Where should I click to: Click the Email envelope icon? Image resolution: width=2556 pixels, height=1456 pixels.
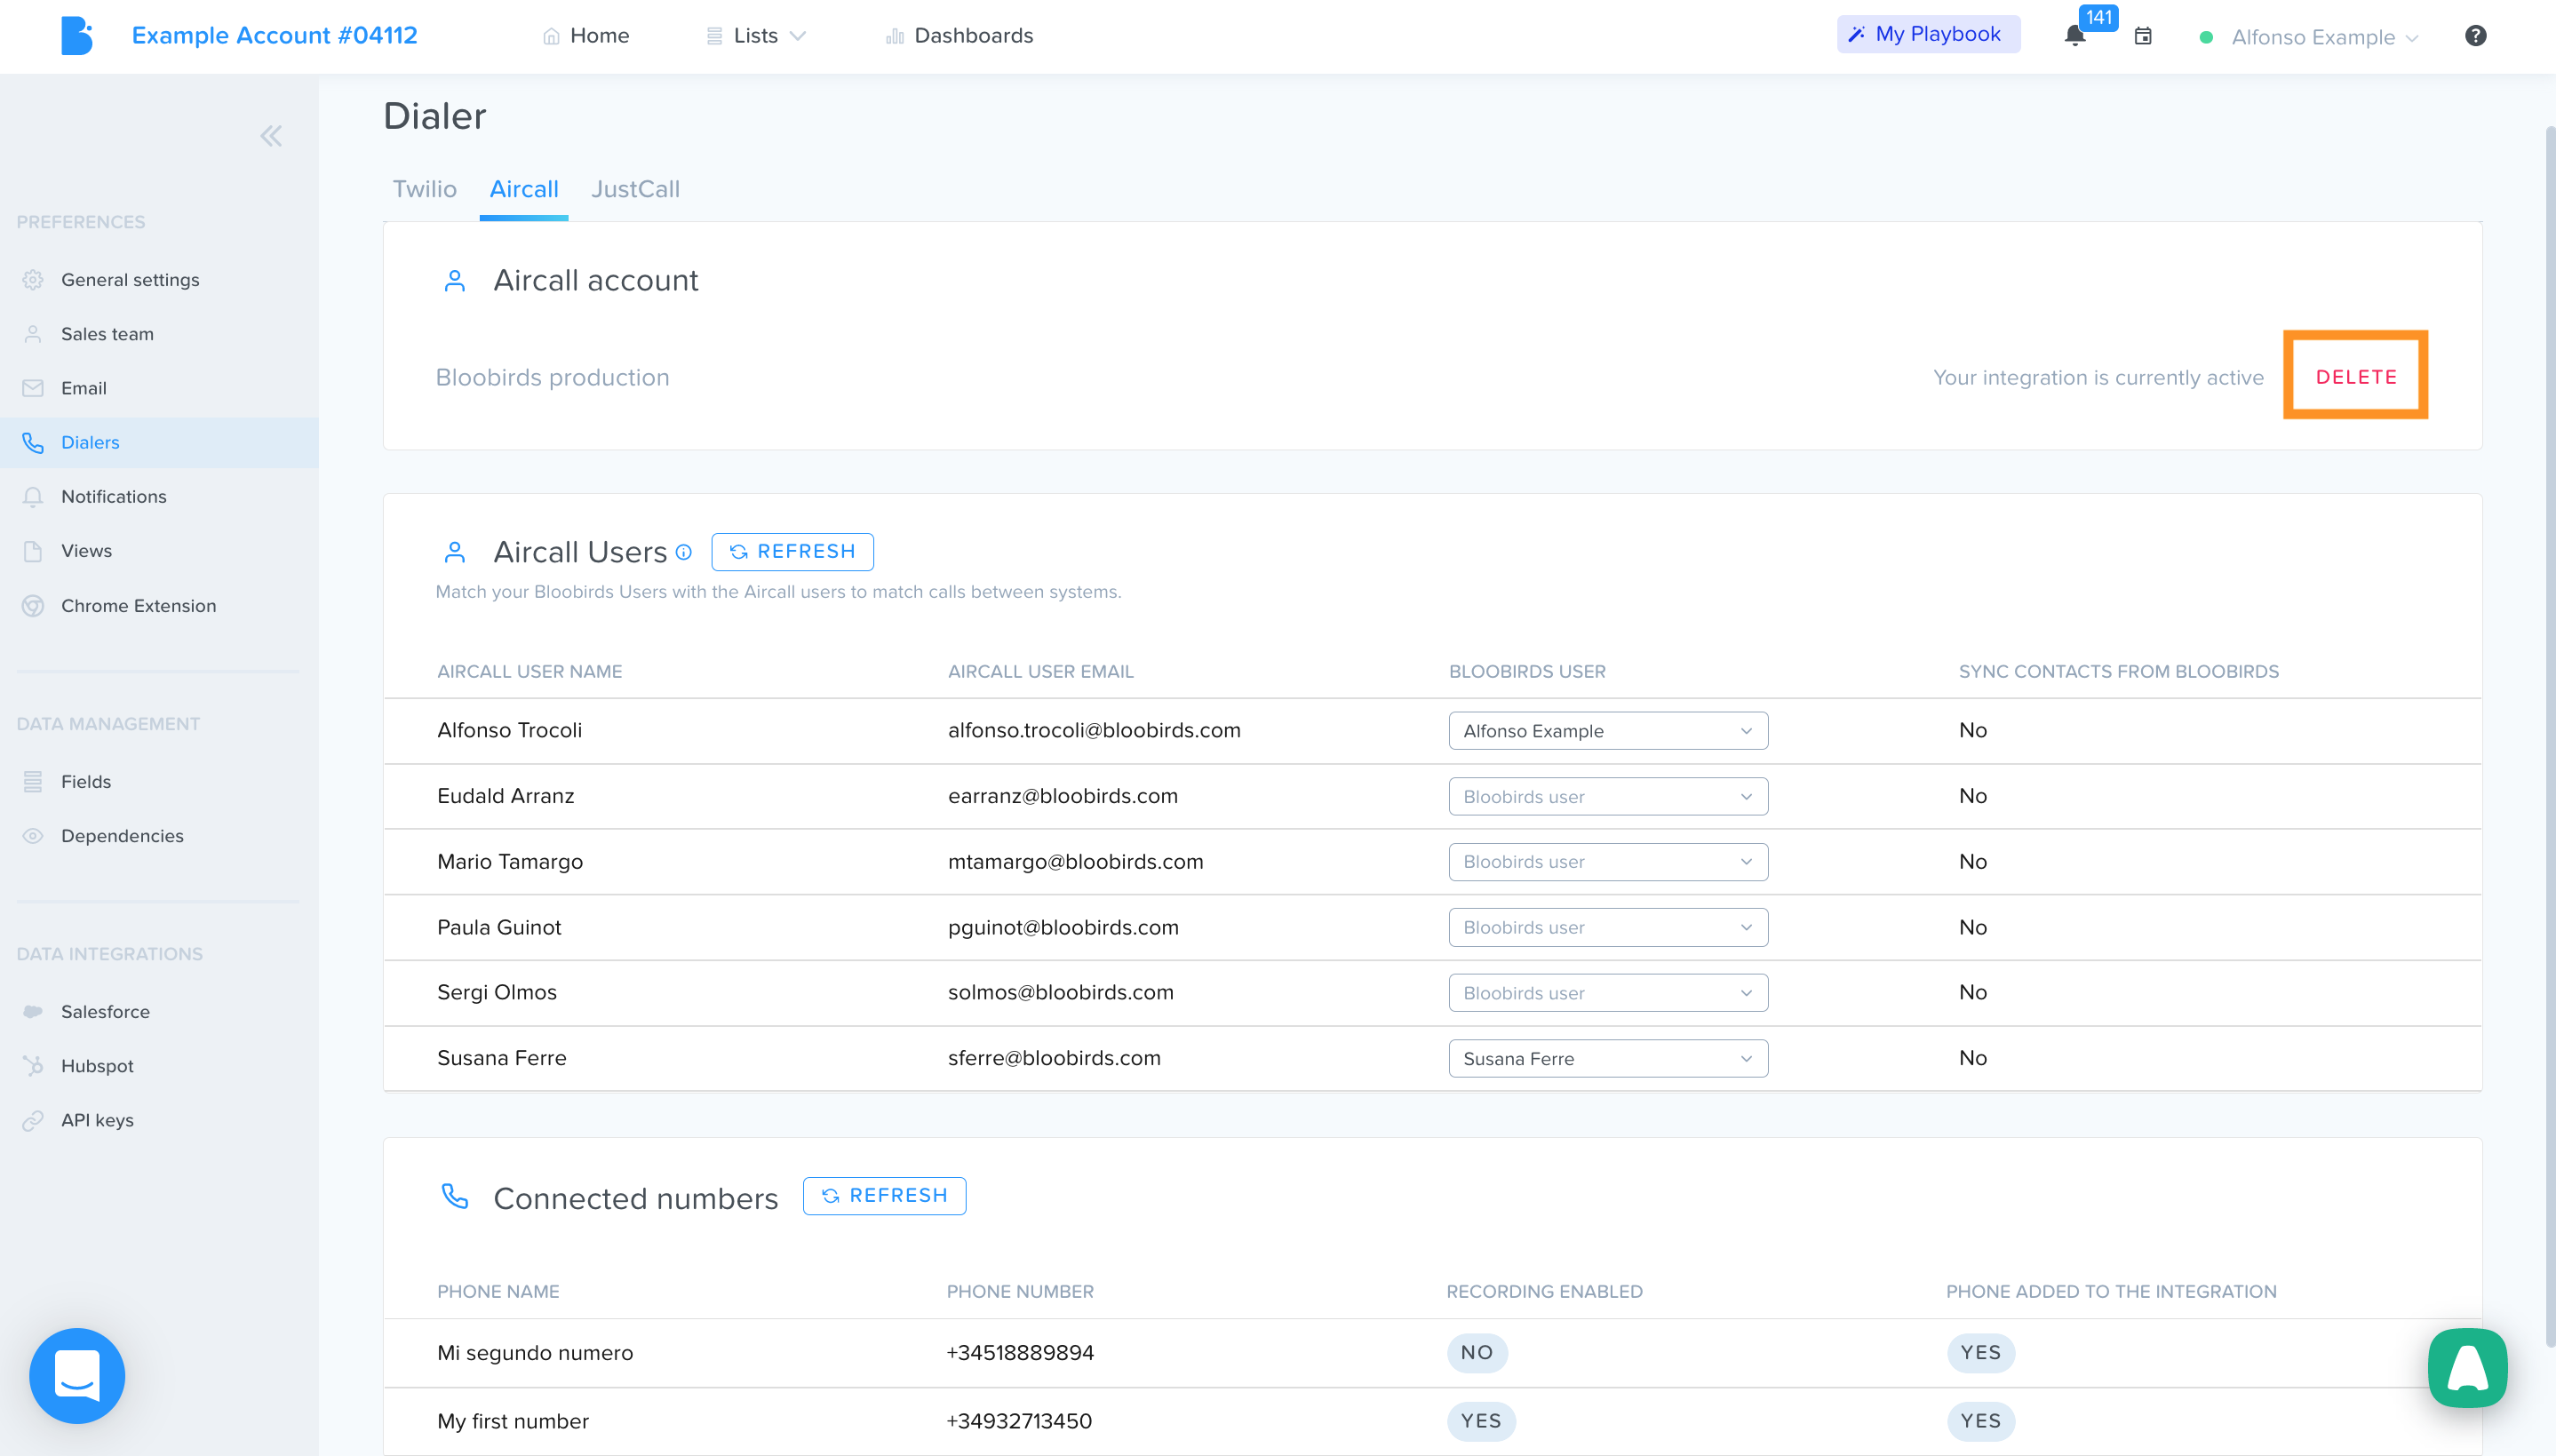coord(33,388)
